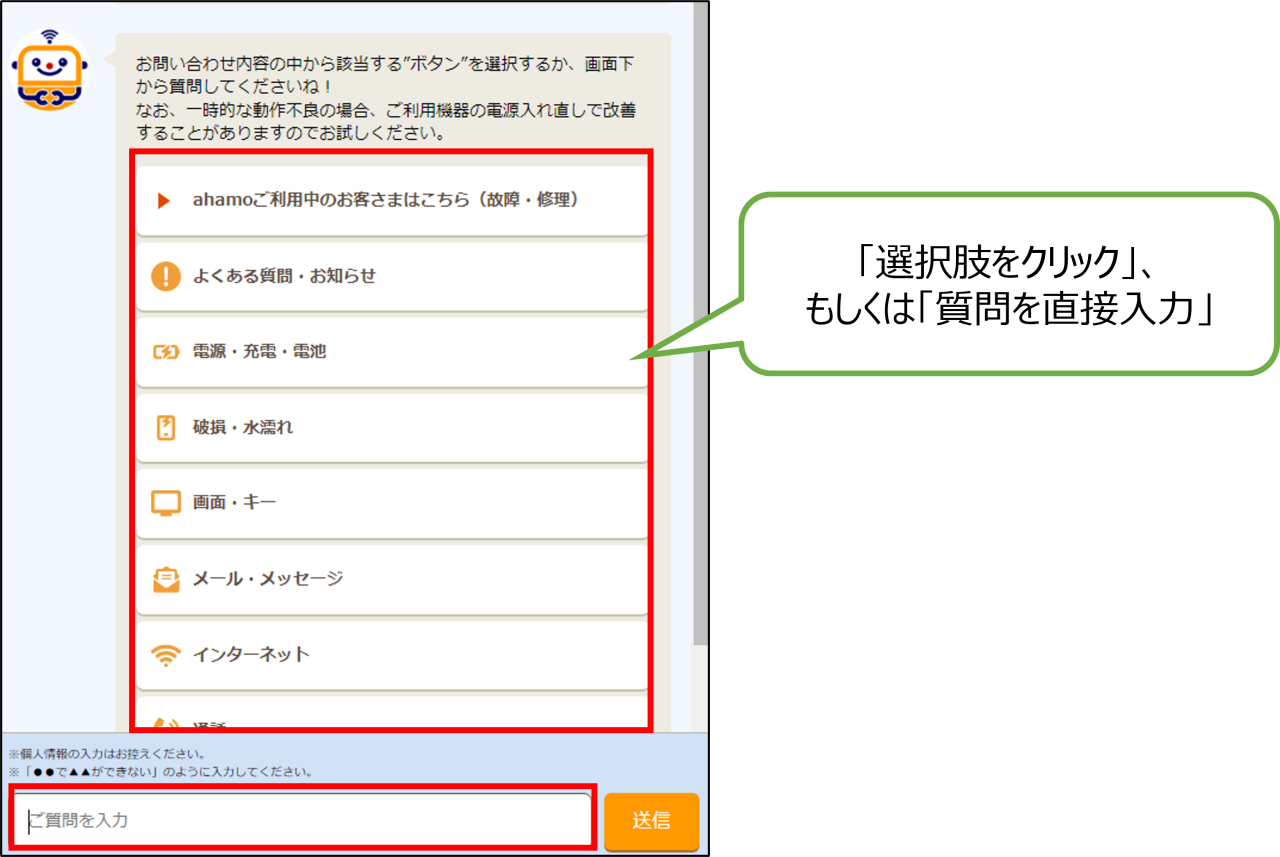Choose the メール・メッセージ category
The image size is (1280, 857).
pos(268,579)
